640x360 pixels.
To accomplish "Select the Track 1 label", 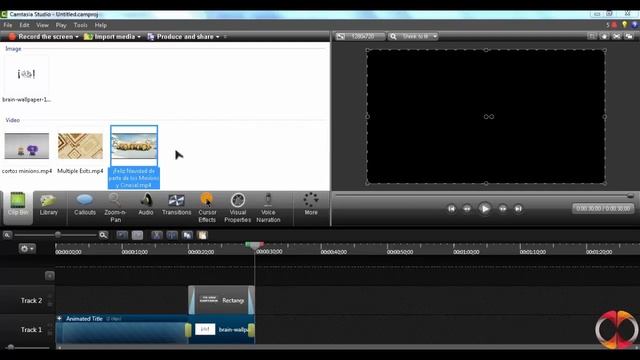I will [x=31, y=330].
